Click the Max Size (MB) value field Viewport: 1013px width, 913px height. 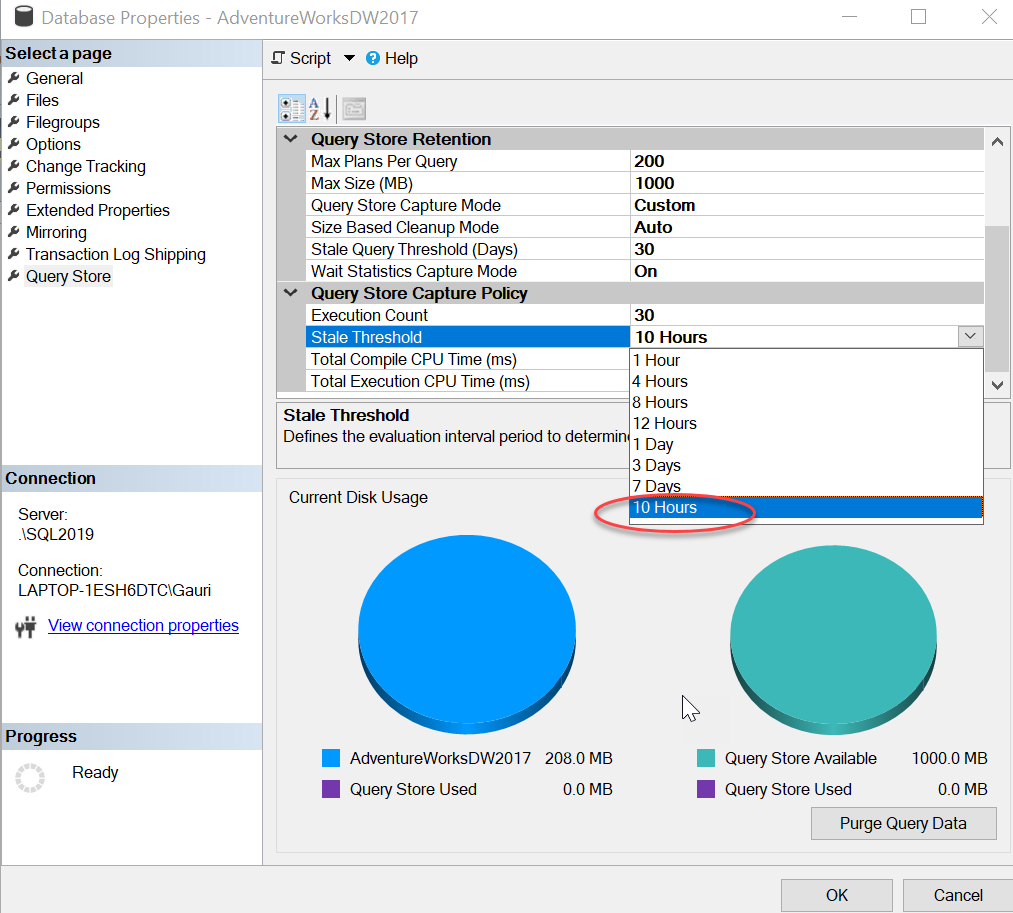(x=806, y=183)
